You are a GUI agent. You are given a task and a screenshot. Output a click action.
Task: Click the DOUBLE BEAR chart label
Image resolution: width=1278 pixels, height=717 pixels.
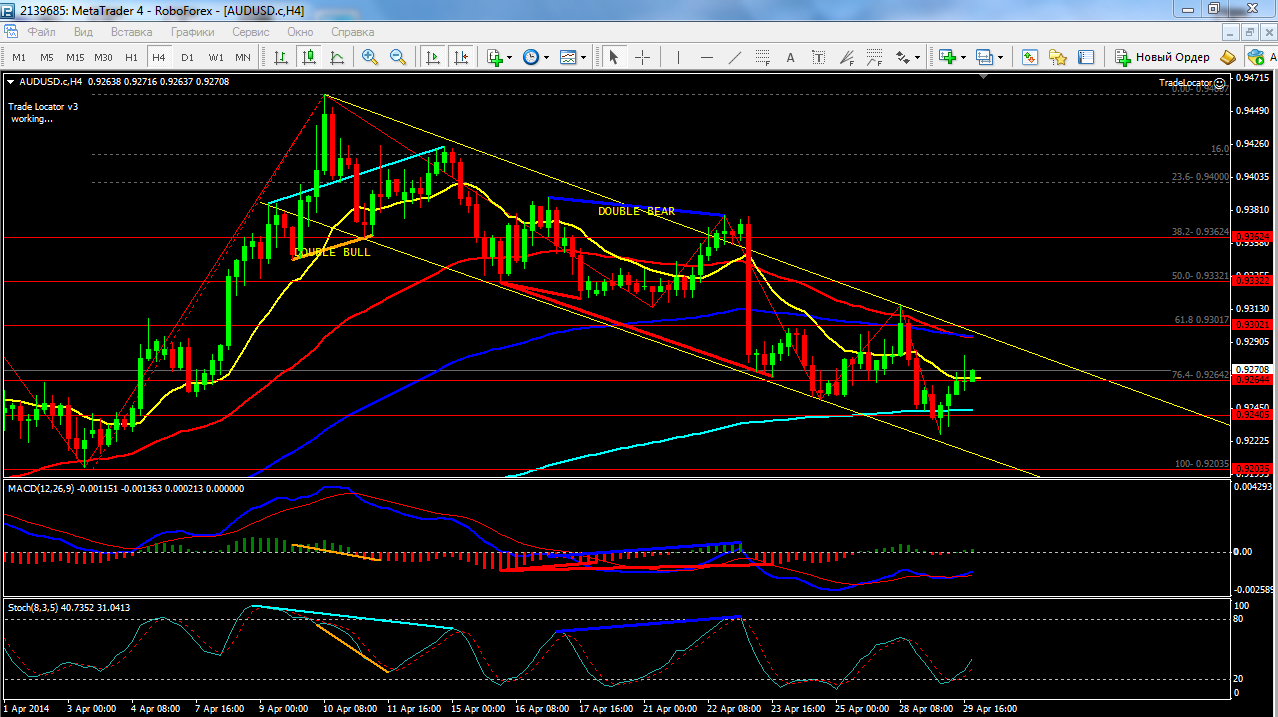637,211
